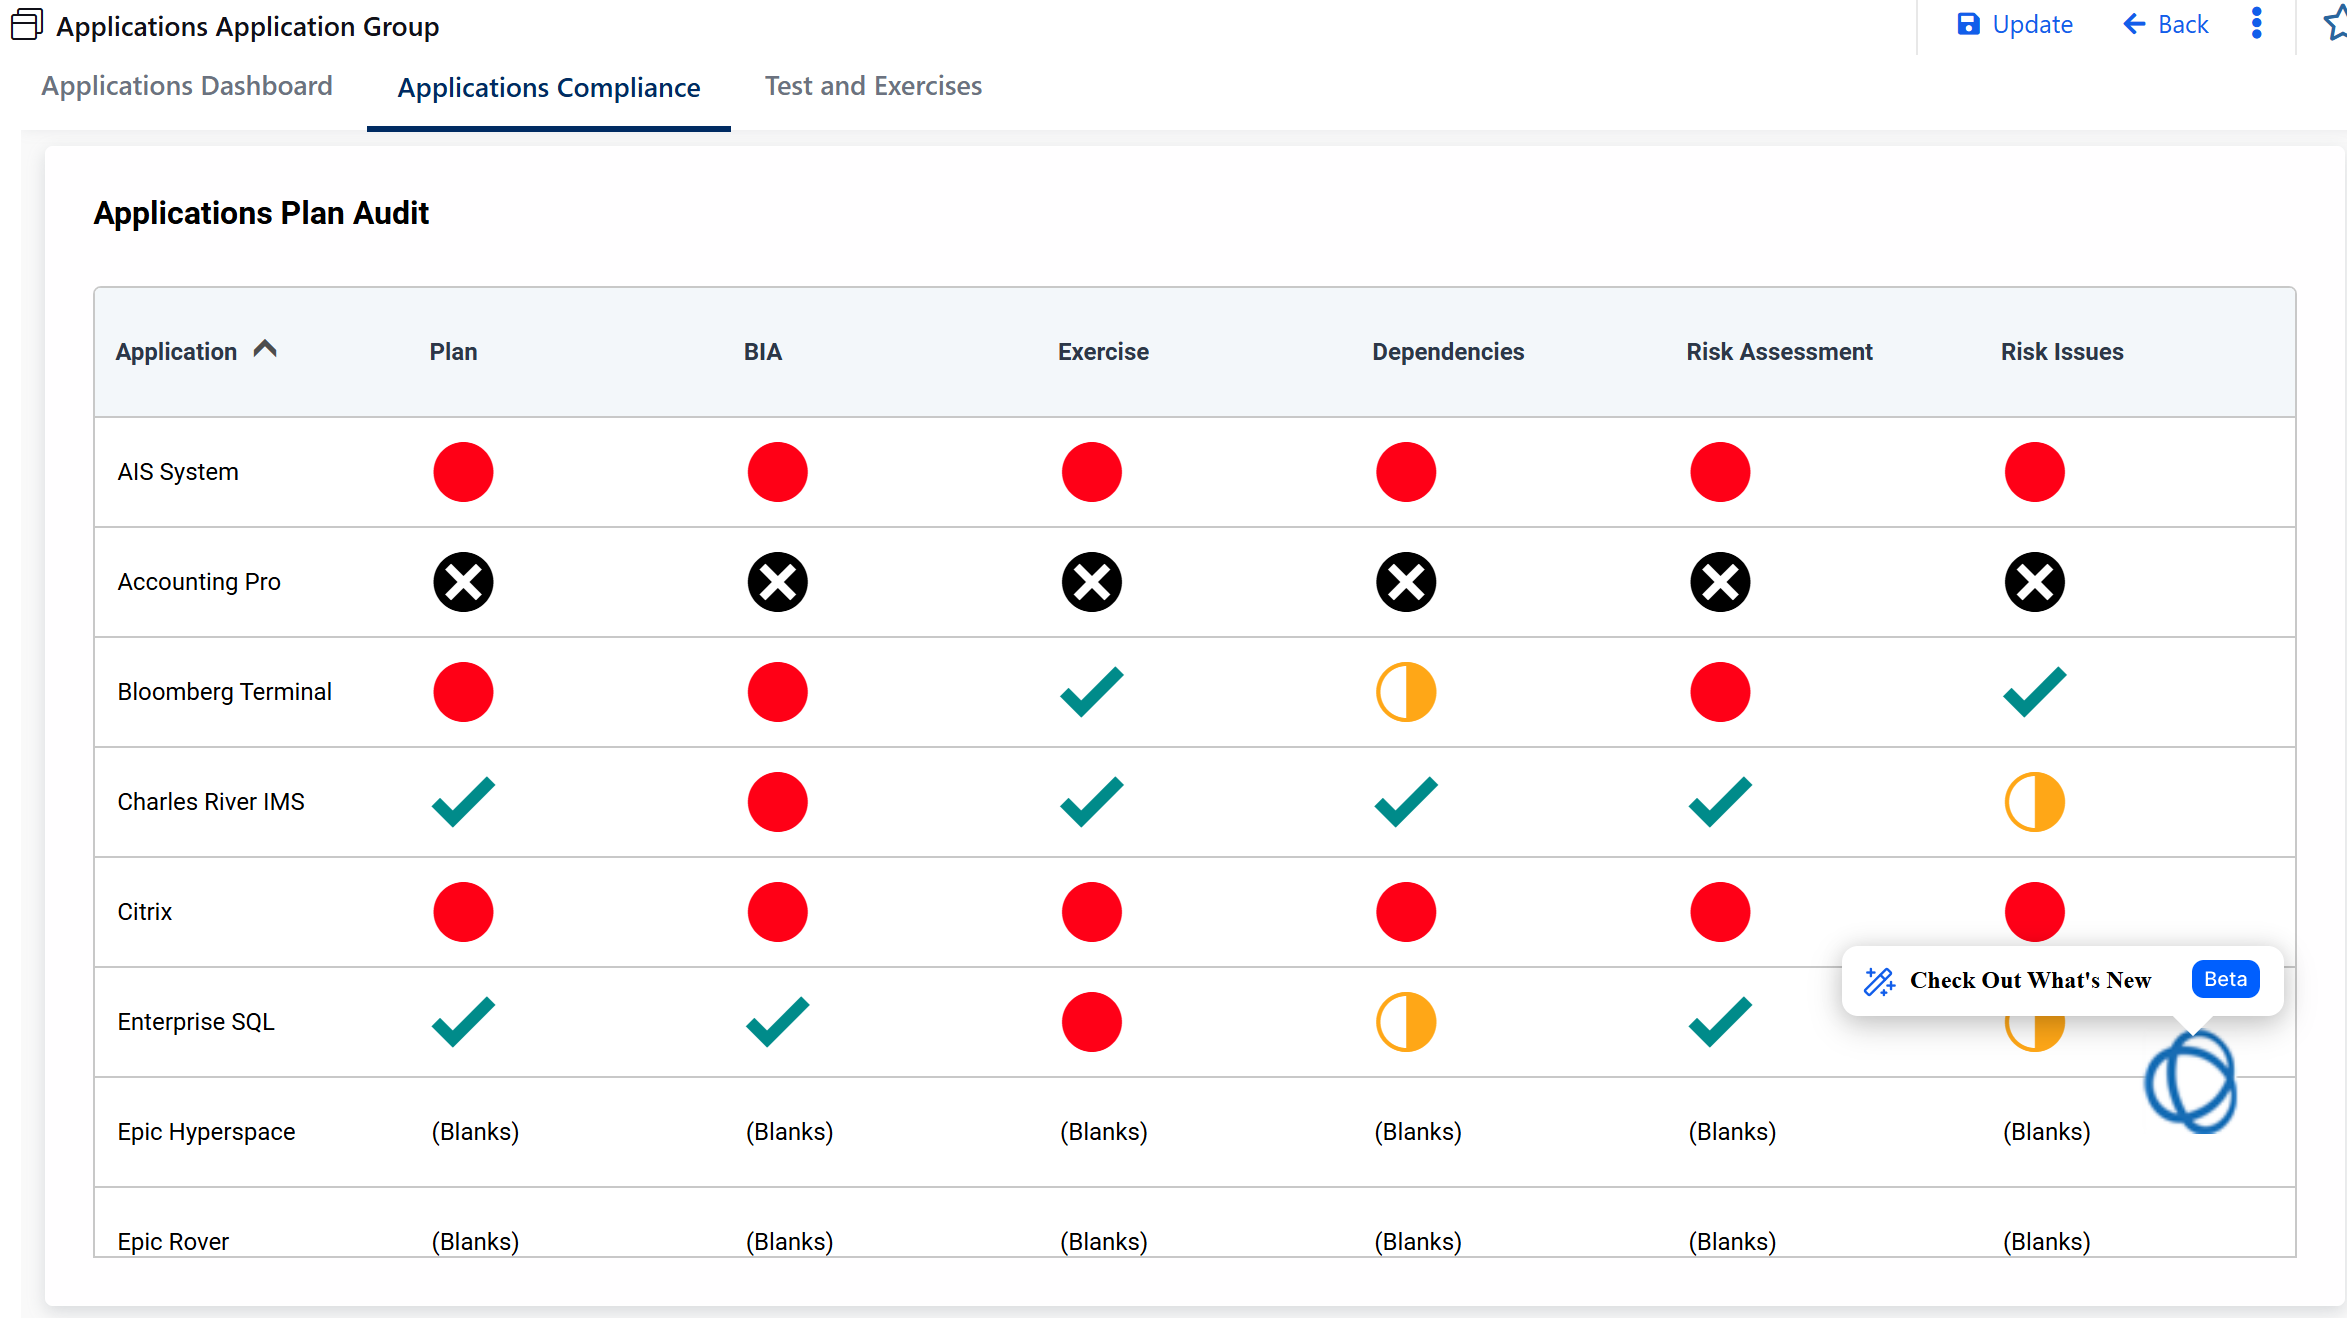The width and height of the screenshot is (2347, 1318).
Task: Click the Risk Issues column header
Action: (x=2061, y=352)
